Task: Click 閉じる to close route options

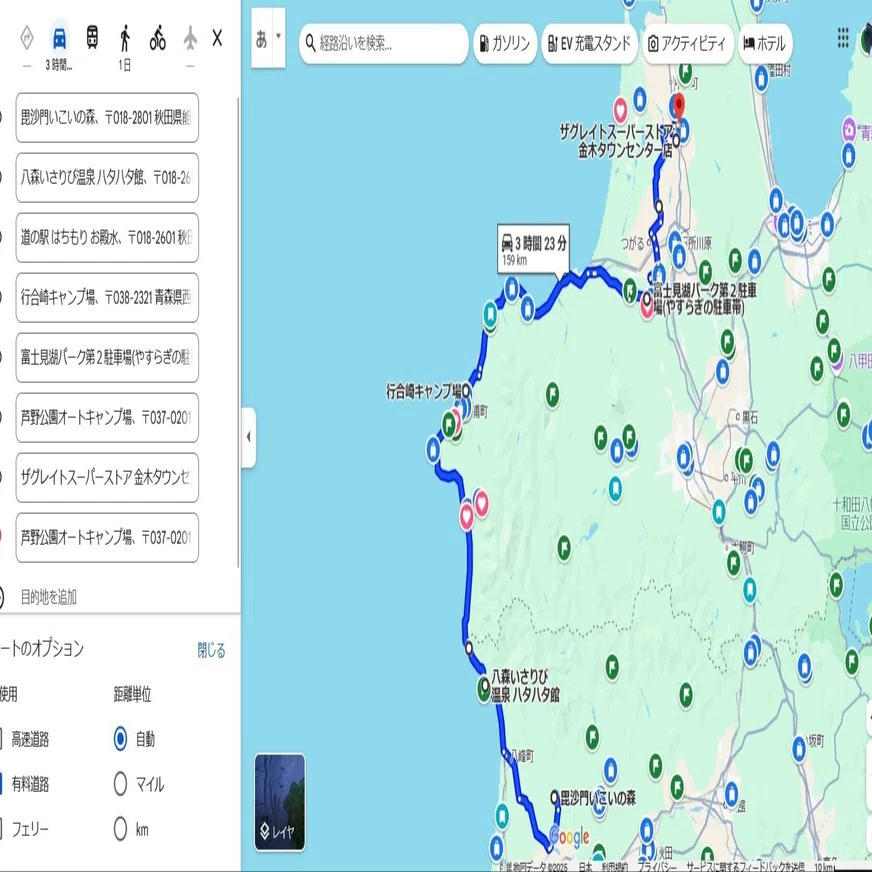Action: point(211,650)
